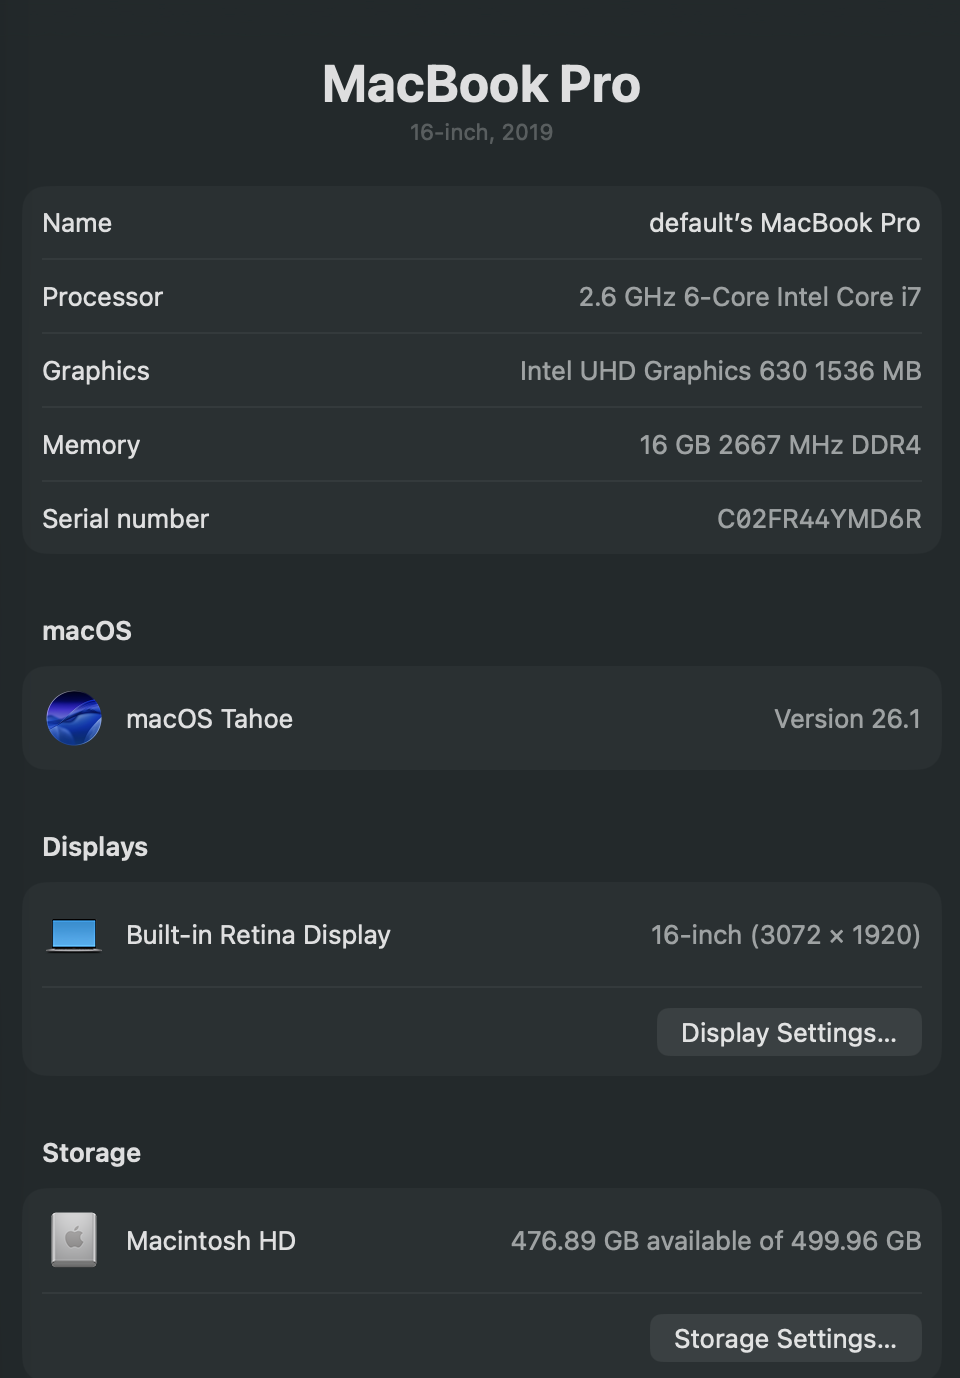The width and height of the screenshot is (960, 1378).
Task: Click the Displays section heading
Action: 94,847
